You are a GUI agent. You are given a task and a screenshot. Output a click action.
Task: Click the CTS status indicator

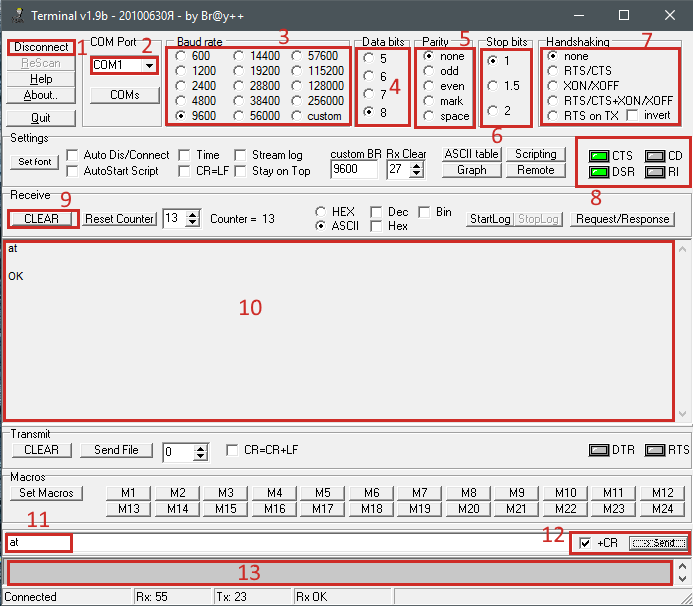click(600, 156)
